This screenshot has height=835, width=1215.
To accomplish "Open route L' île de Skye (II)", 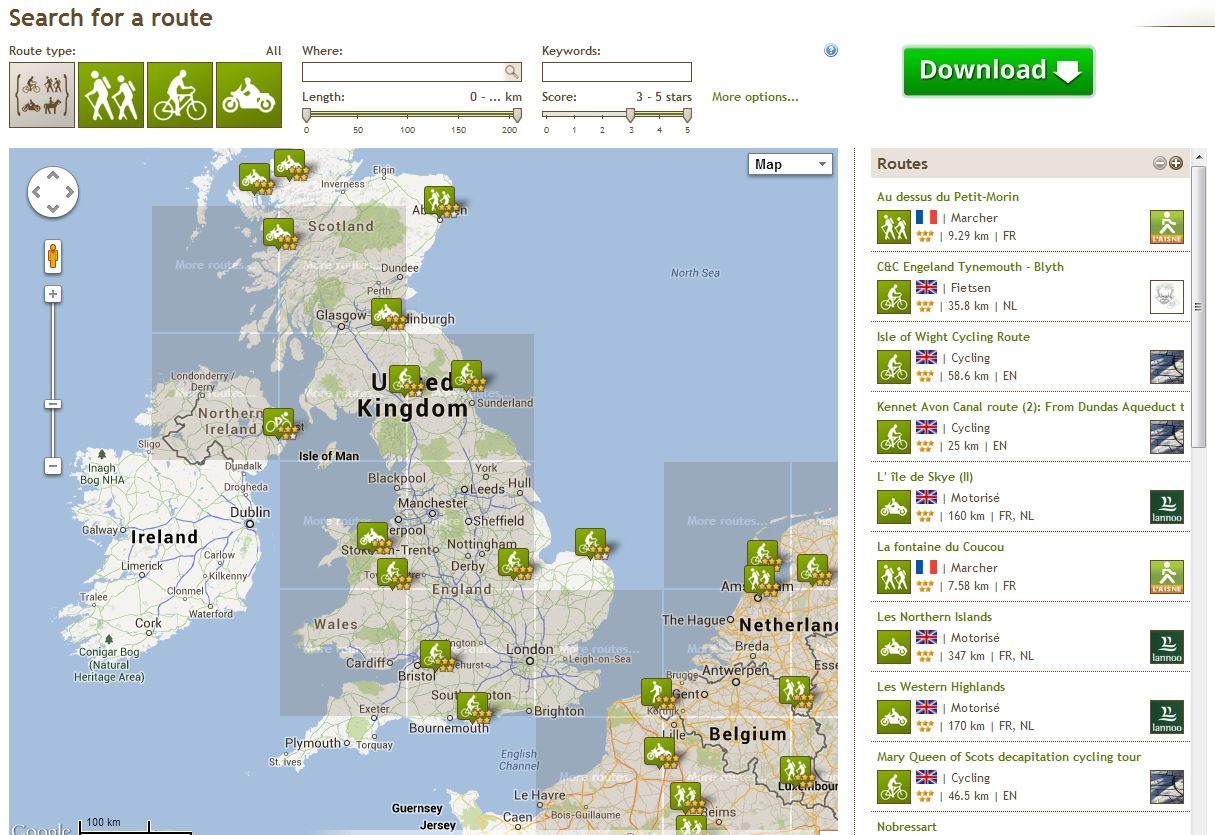I will click(925, 477).
